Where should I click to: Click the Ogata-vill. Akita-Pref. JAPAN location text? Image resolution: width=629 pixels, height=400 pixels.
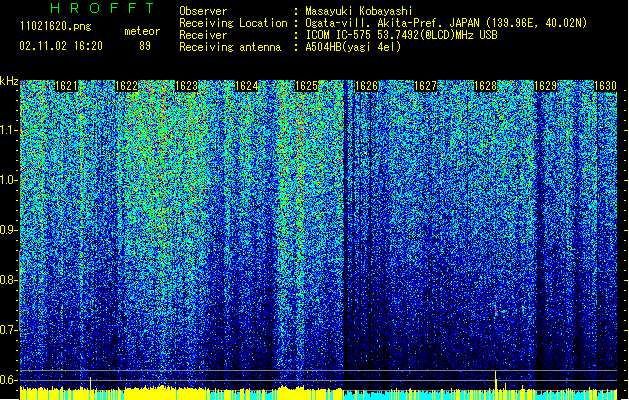click(446, 23)
